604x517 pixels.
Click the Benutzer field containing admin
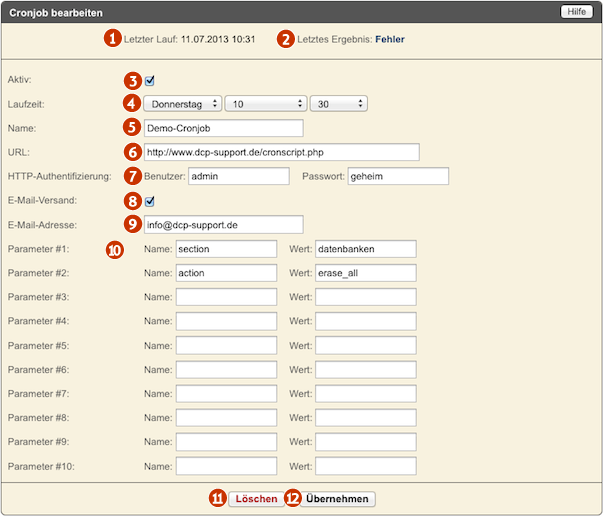(239, 176)
